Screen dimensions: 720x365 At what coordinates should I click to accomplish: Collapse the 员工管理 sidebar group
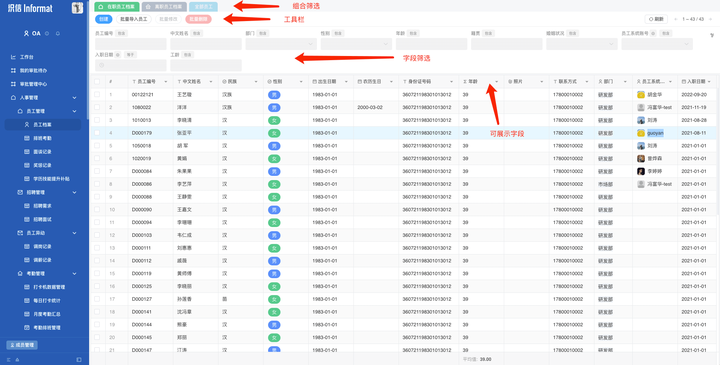(x=74, y=111)
